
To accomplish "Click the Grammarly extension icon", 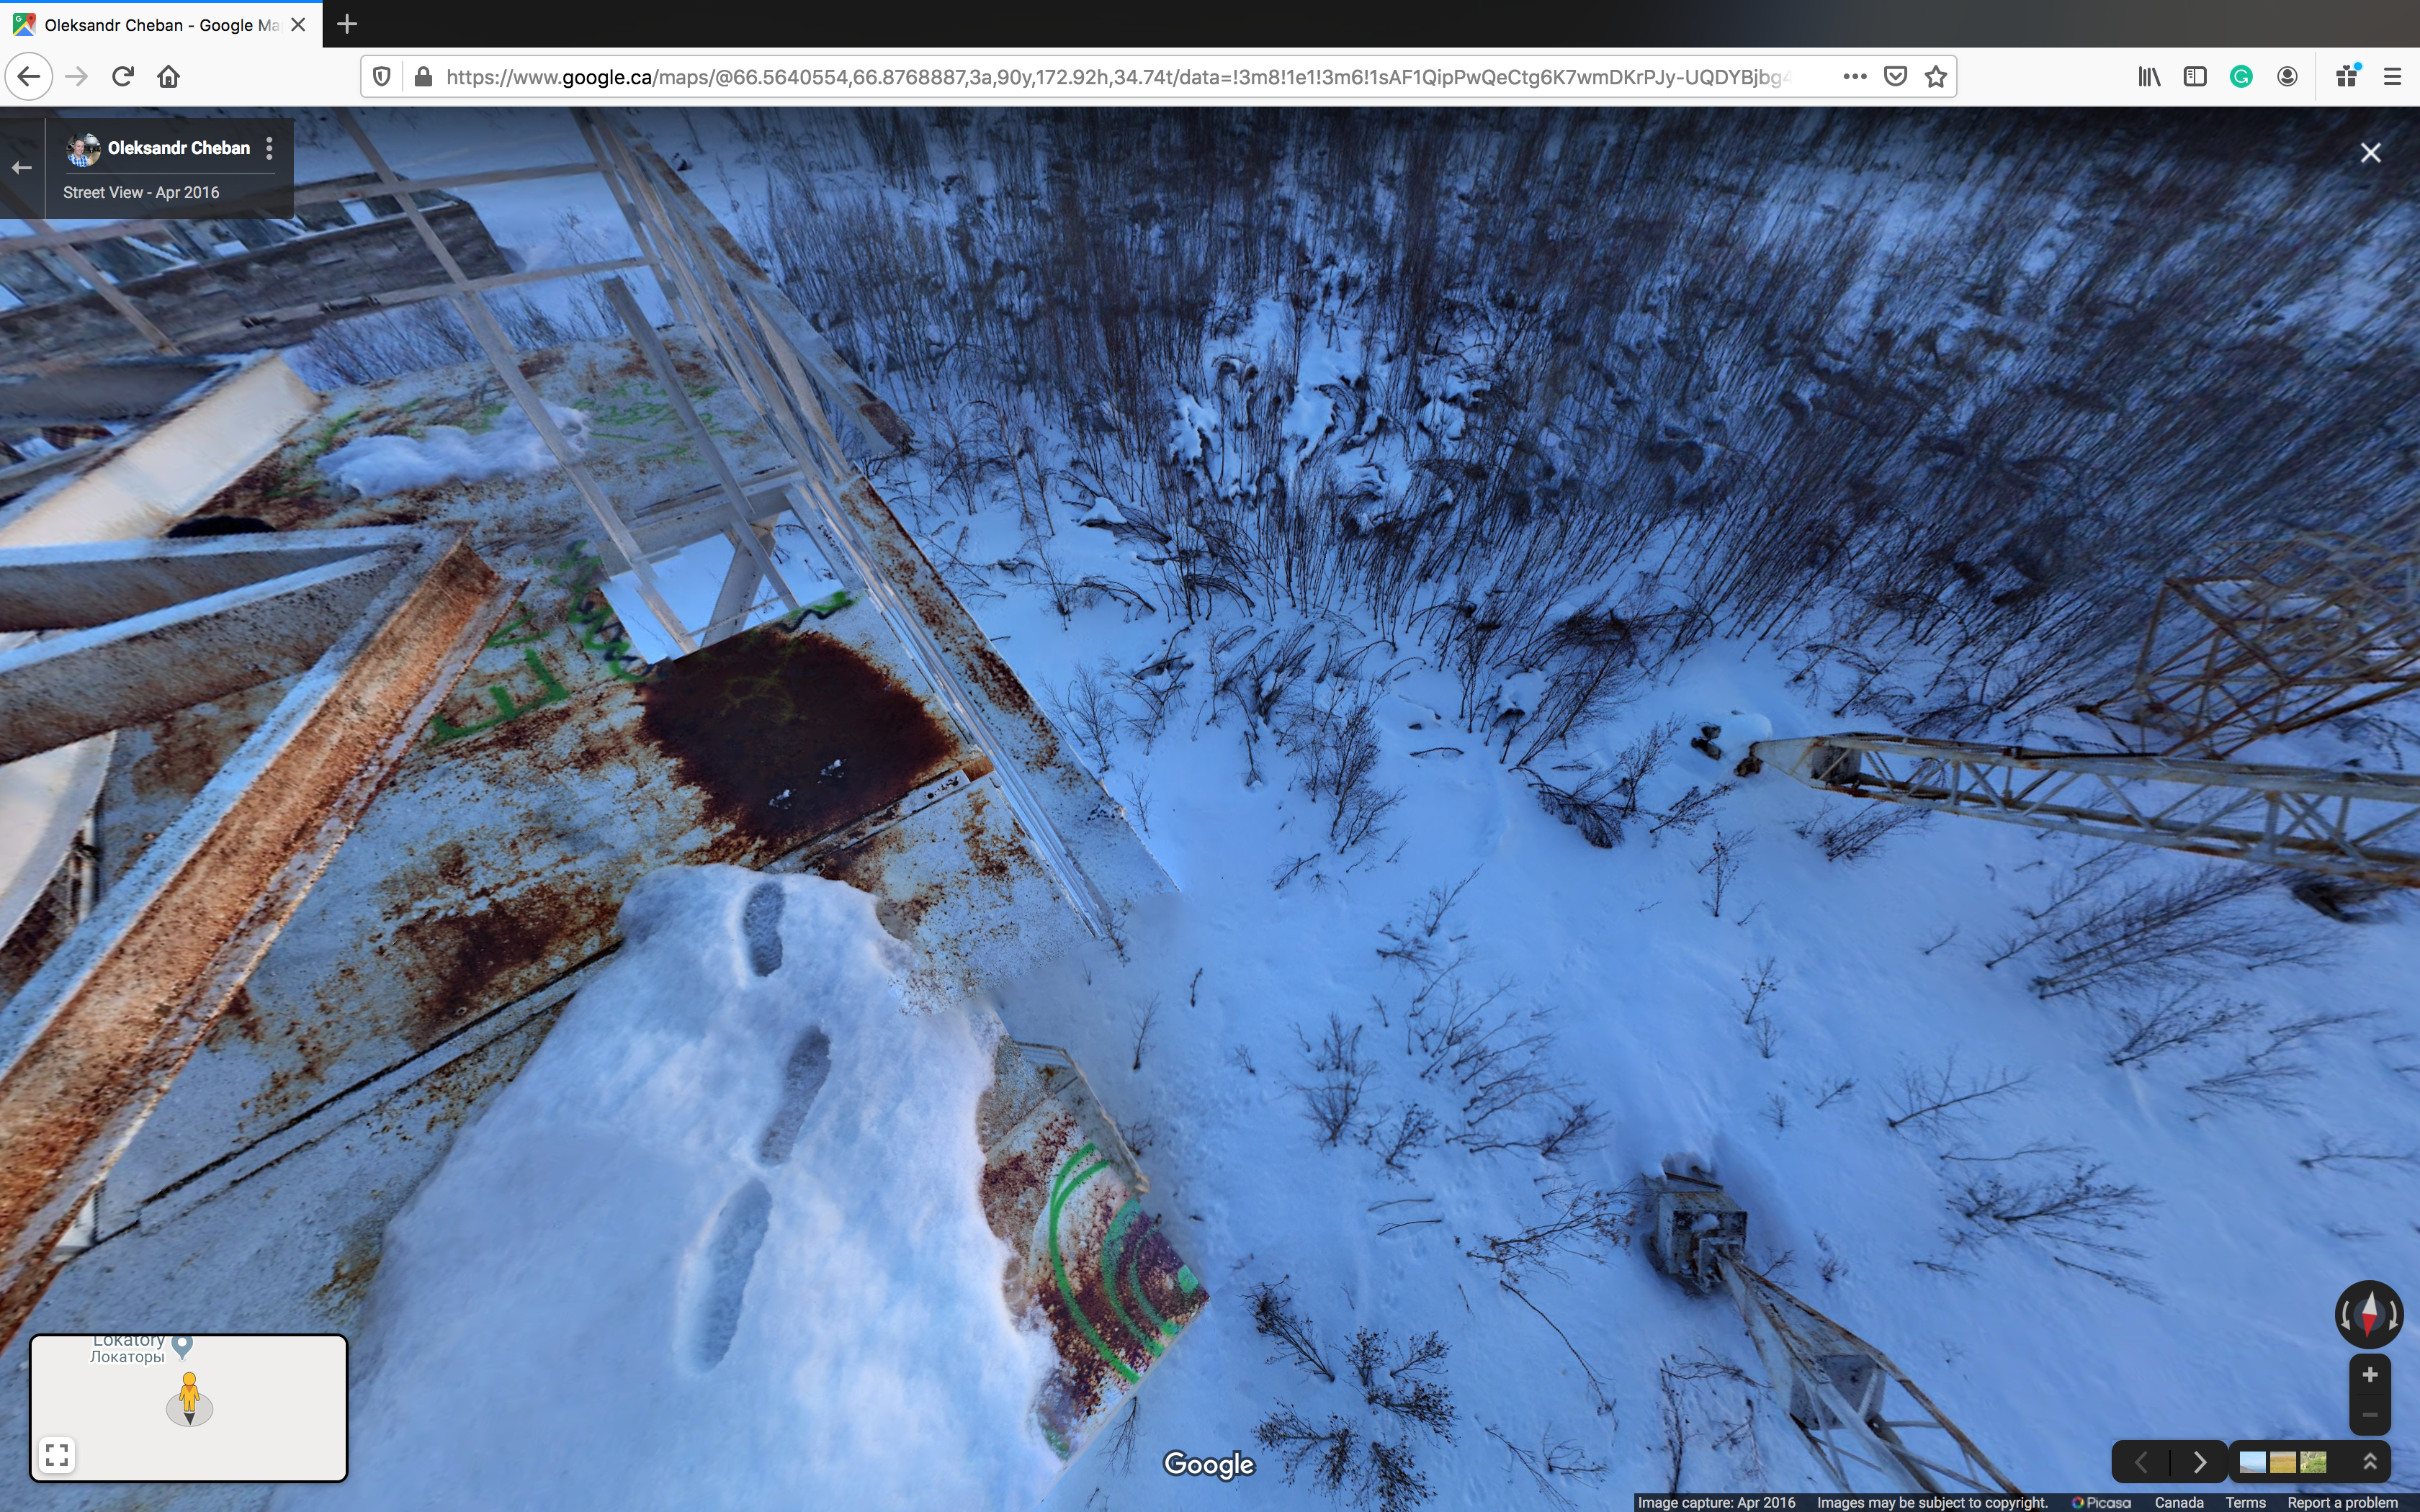I will tap(2241, 77).
